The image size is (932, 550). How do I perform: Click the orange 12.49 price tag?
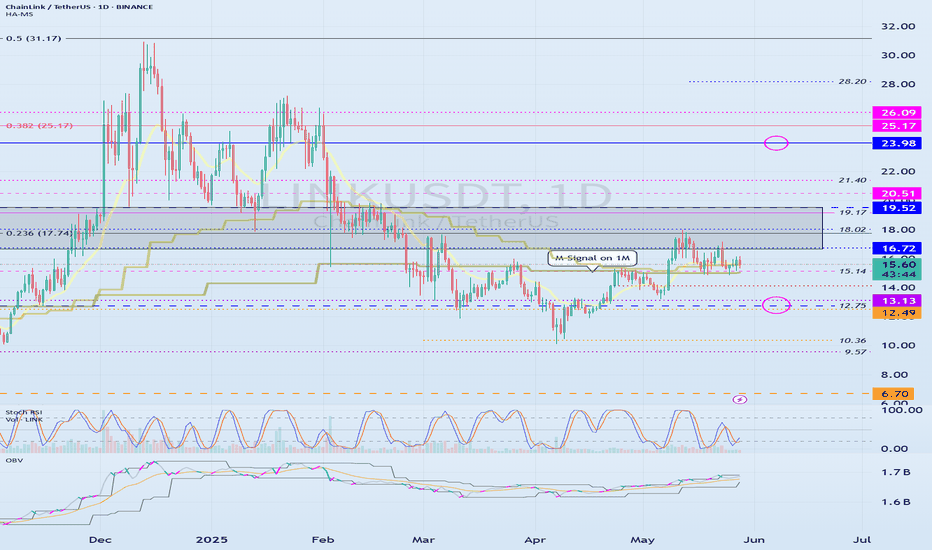coord(897,313)
